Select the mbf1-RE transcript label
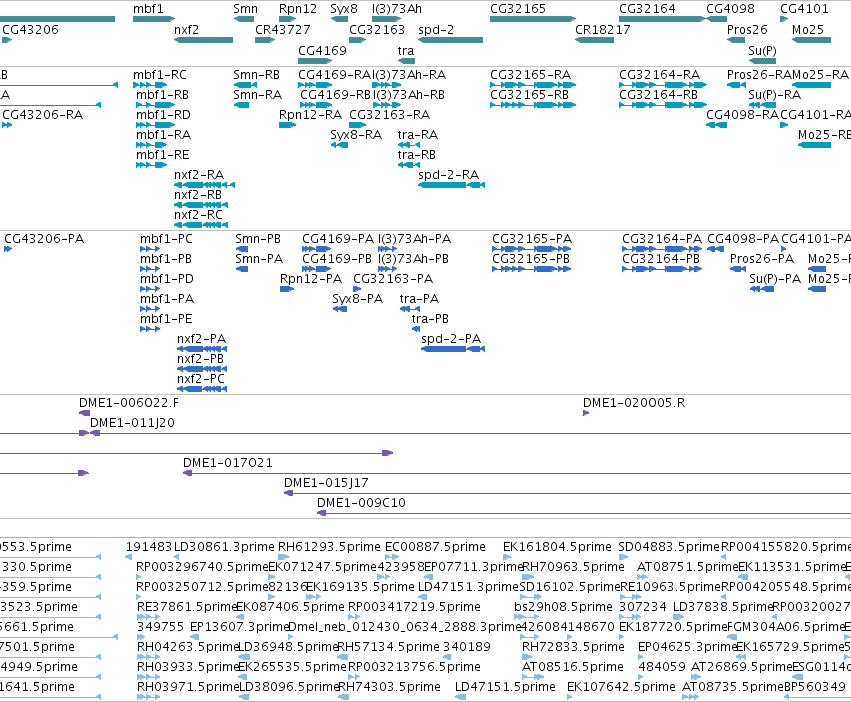This screenshot has height=702, width=851. click(162, 155)
